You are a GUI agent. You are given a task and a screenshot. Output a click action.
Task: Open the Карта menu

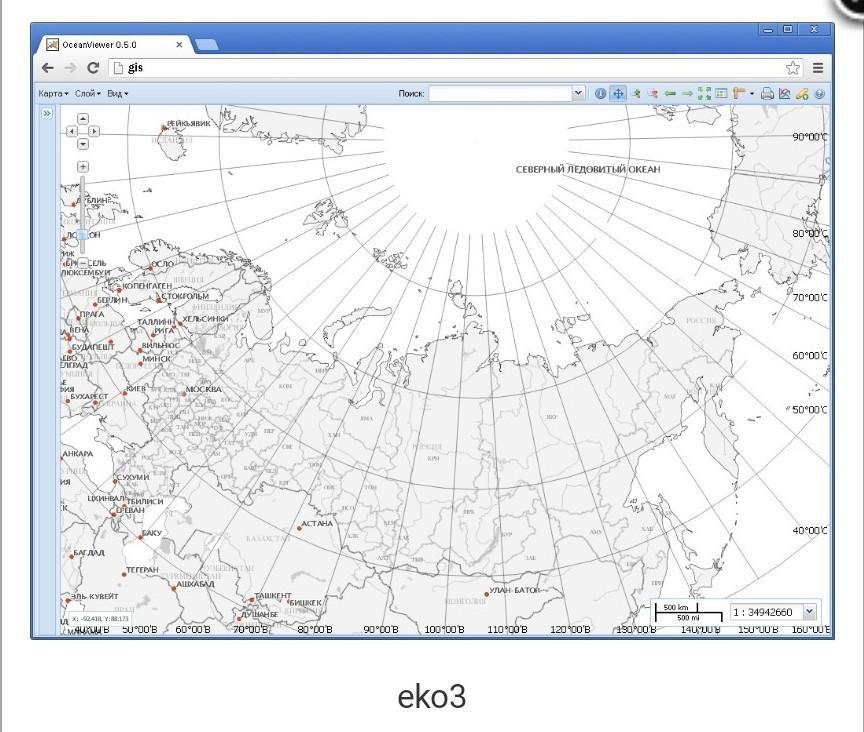coord(53,94)
